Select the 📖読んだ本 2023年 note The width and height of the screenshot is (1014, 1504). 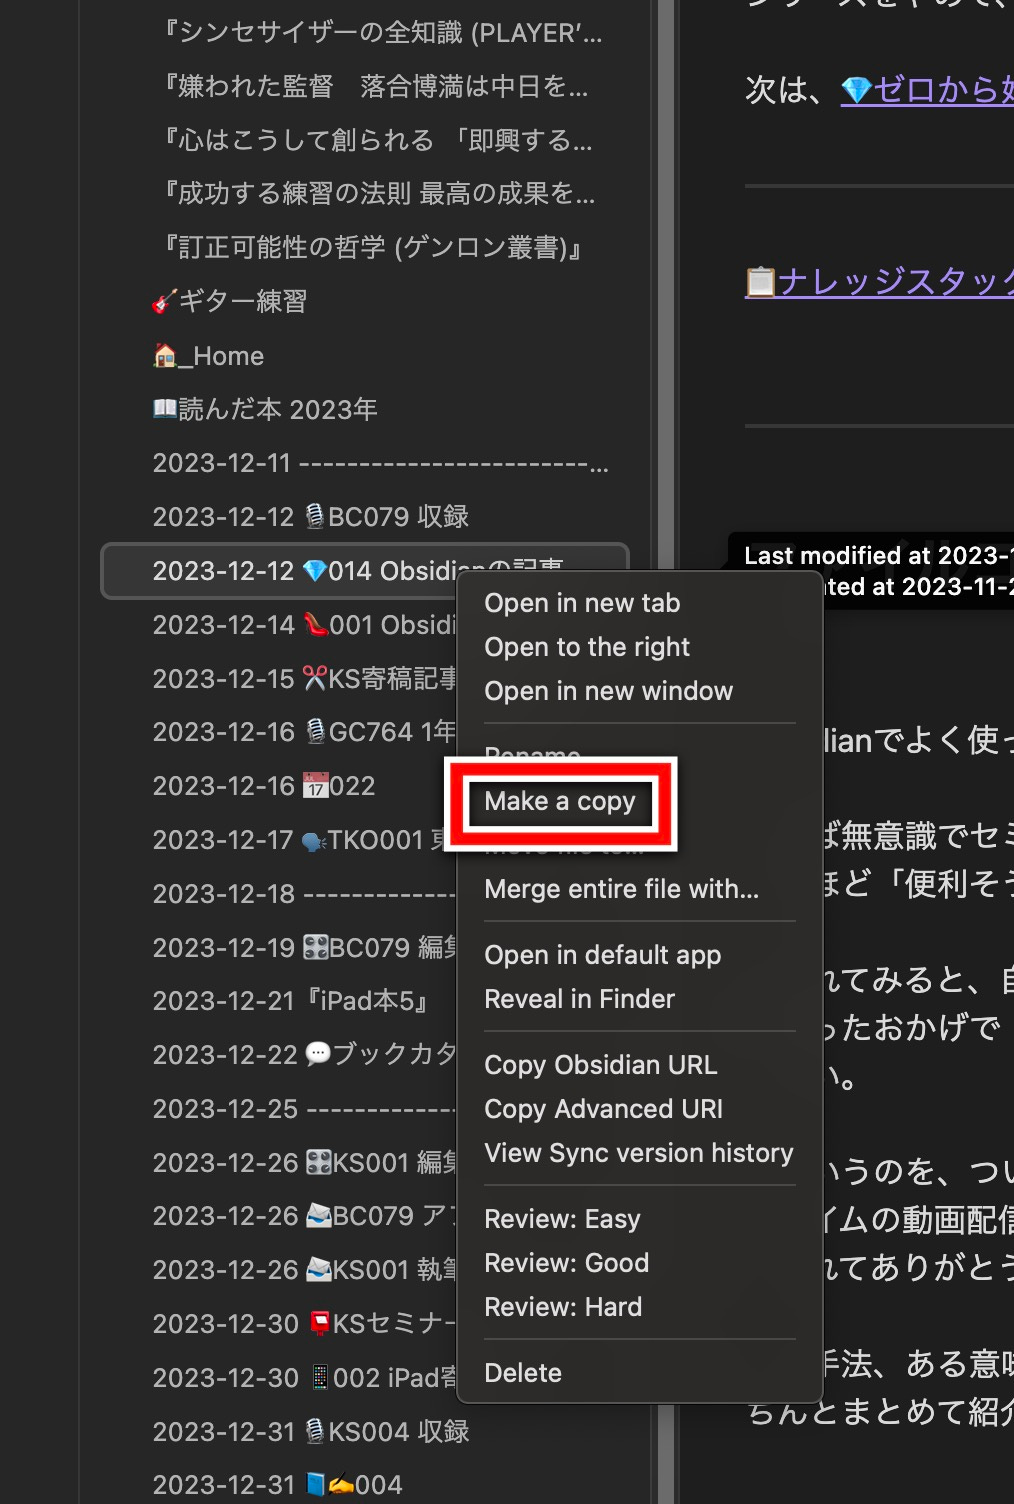(x=264, y=408)
